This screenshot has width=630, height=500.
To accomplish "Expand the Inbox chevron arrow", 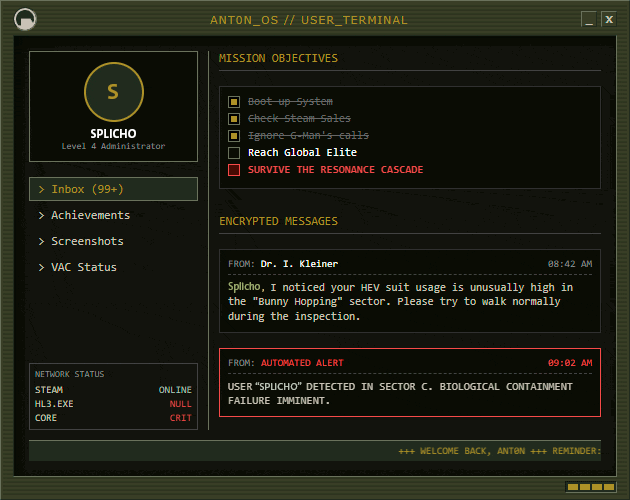I will [x=41, y=189].
